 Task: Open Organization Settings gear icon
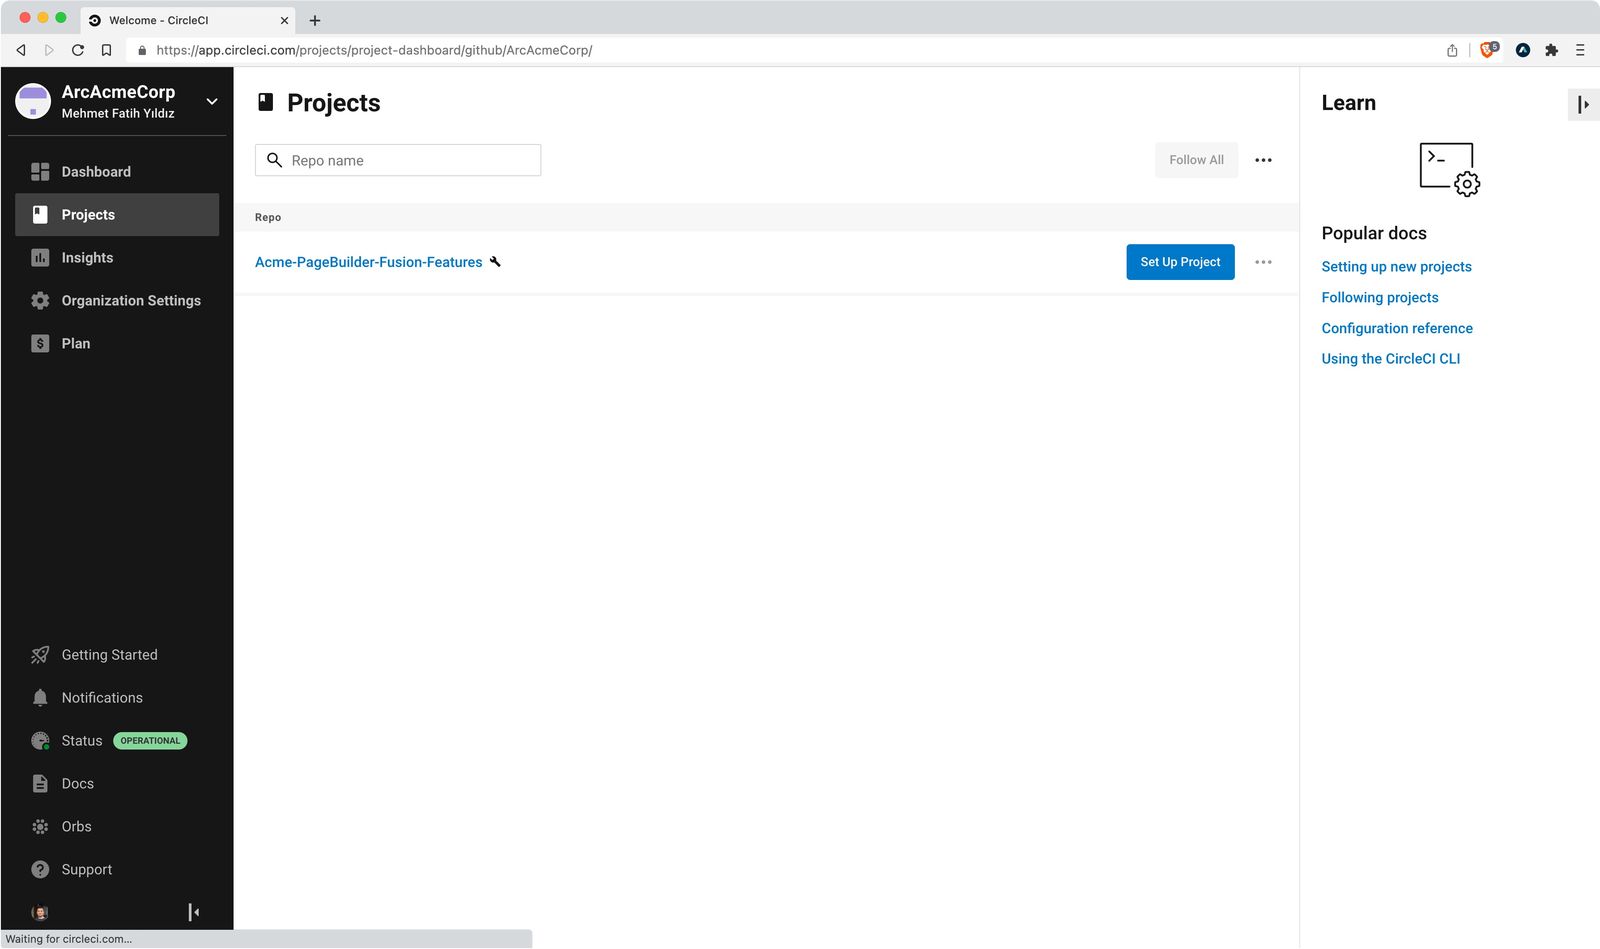pos(40,301)
